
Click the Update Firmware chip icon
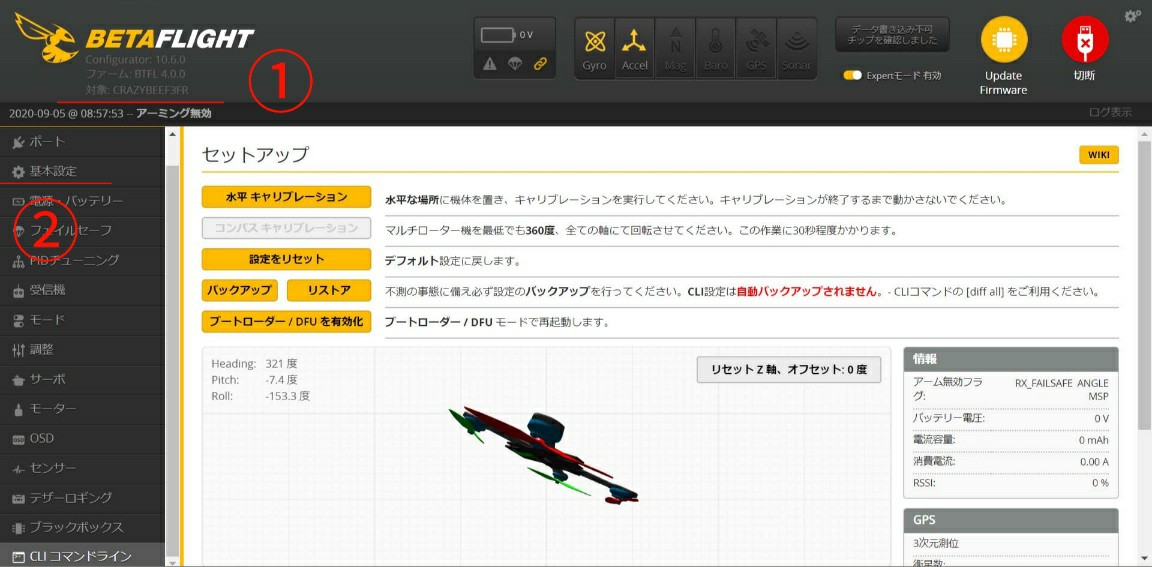click(x=1004, y=40)
